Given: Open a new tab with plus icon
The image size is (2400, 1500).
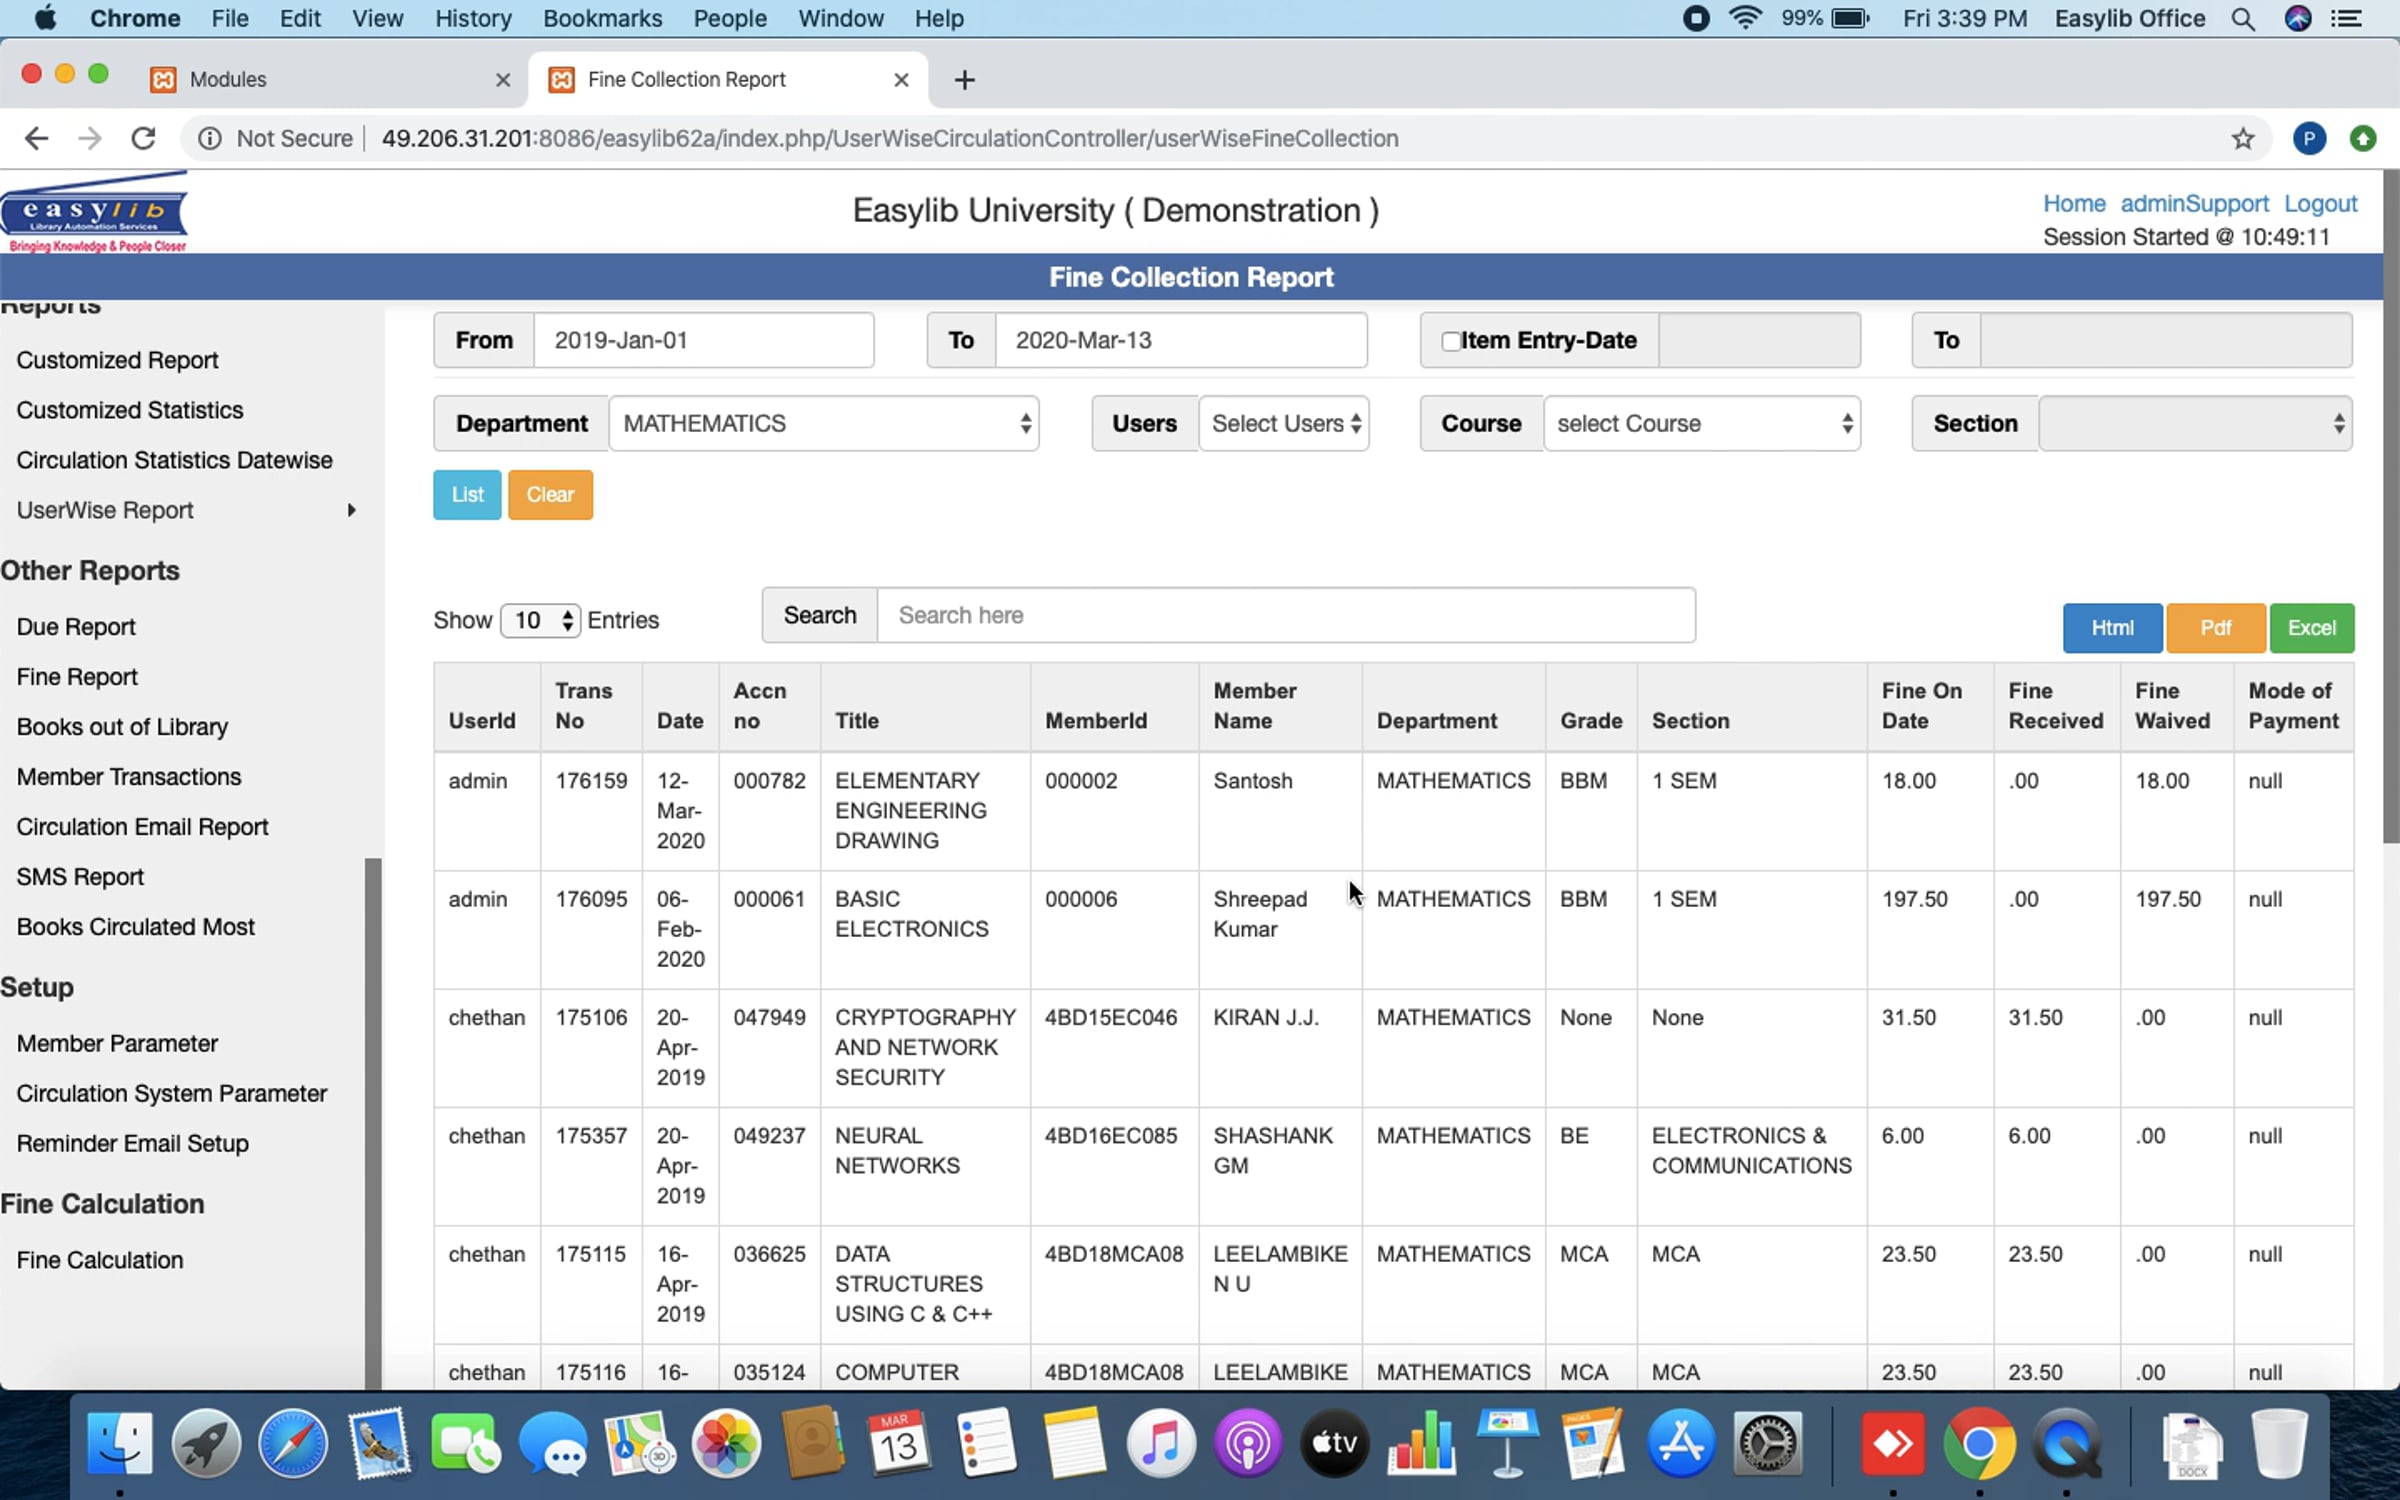Looking at the screenshot, I should pyautogui.click(x=964, y=80).
